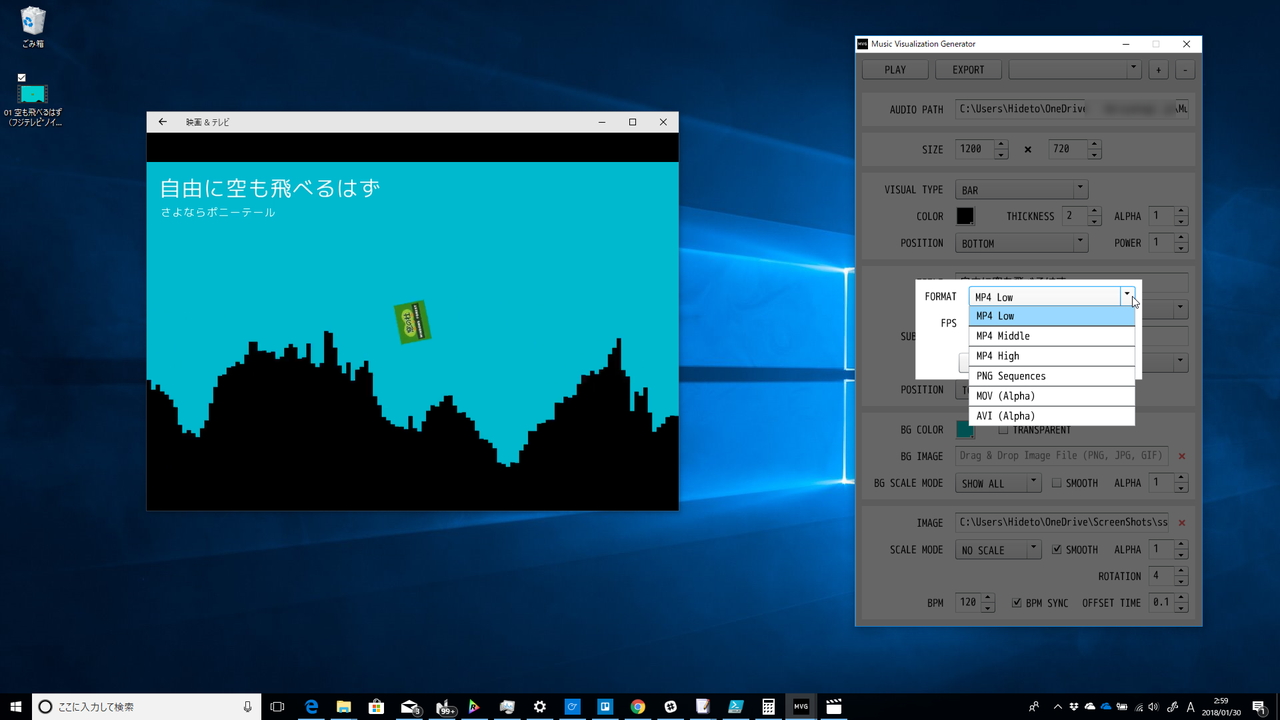Select the video file icon on the desktop
Viewport: 1280px width, 720px height.
(x=33, y=100)
